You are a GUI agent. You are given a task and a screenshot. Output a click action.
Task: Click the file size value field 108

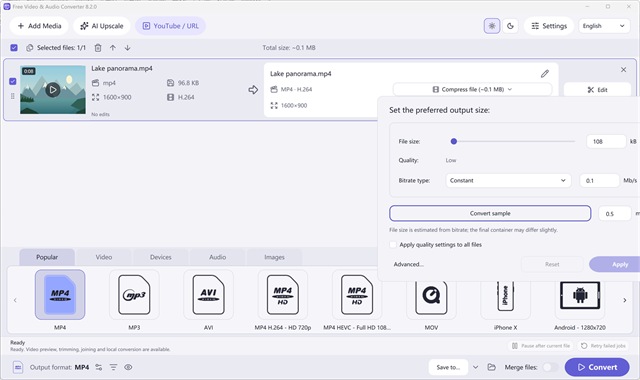pos(606,141)
